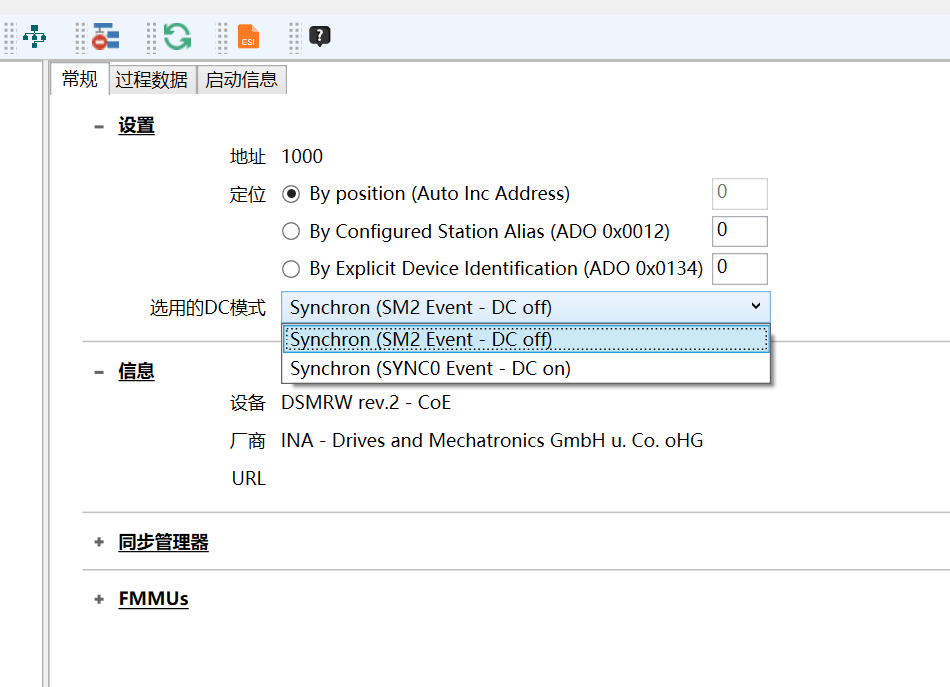Click the Explicit Device Identification value field
The height and width of the screenshot is (687, 950).
coord(739,268)
